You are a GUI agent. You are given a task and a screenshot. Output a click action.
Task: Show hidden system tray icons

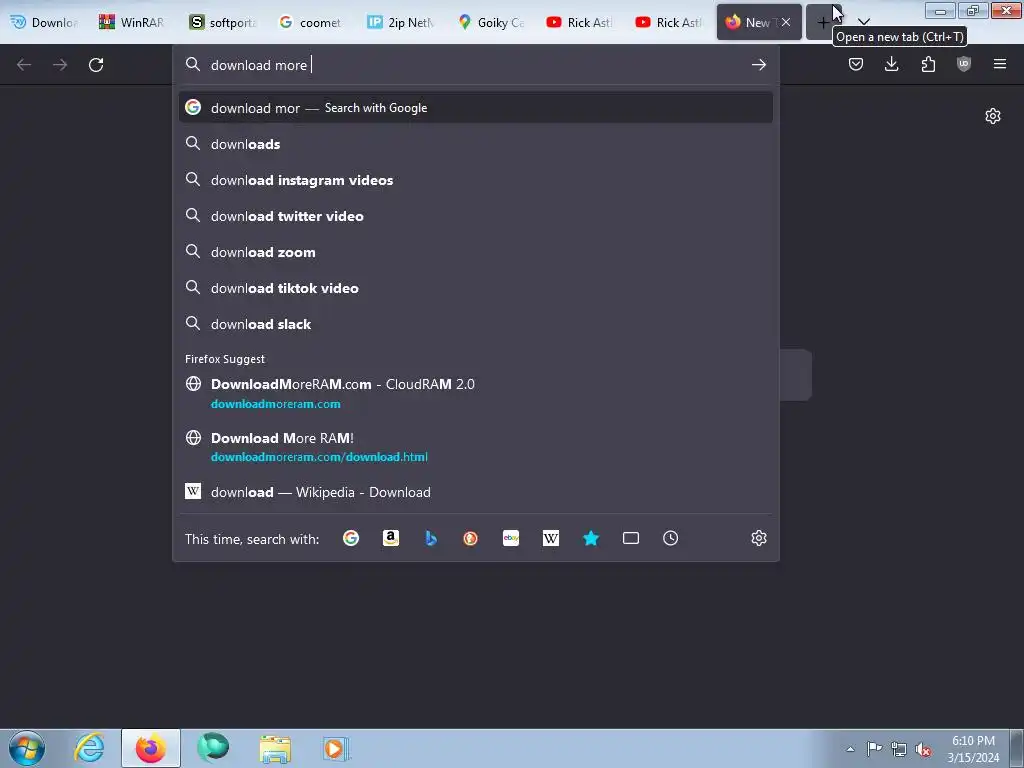pyautogui.click(x=850, y=749)
